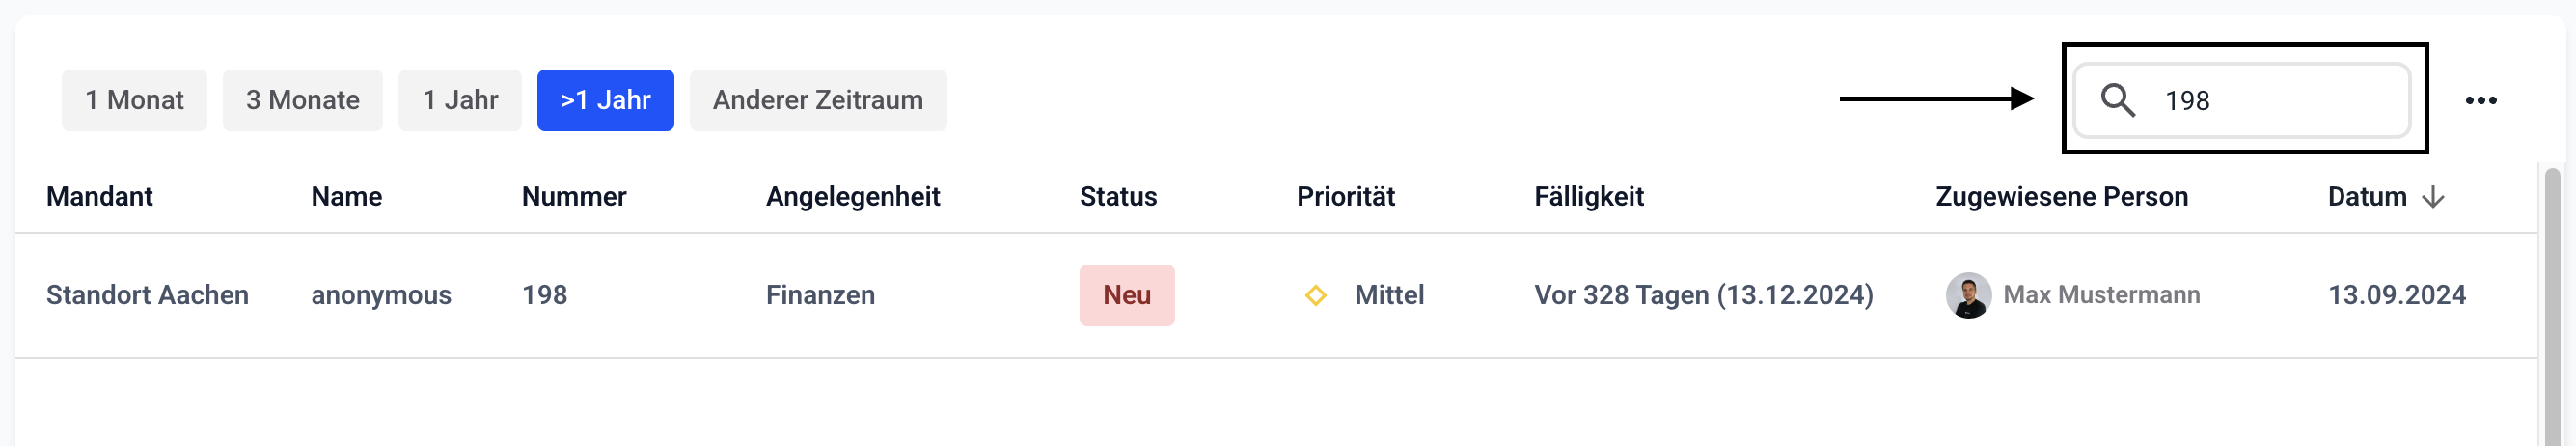The height and width of the screenshot is (446, 2576).
Task: Select the 1 Monat time filter
Action: [x=134, y=100]
